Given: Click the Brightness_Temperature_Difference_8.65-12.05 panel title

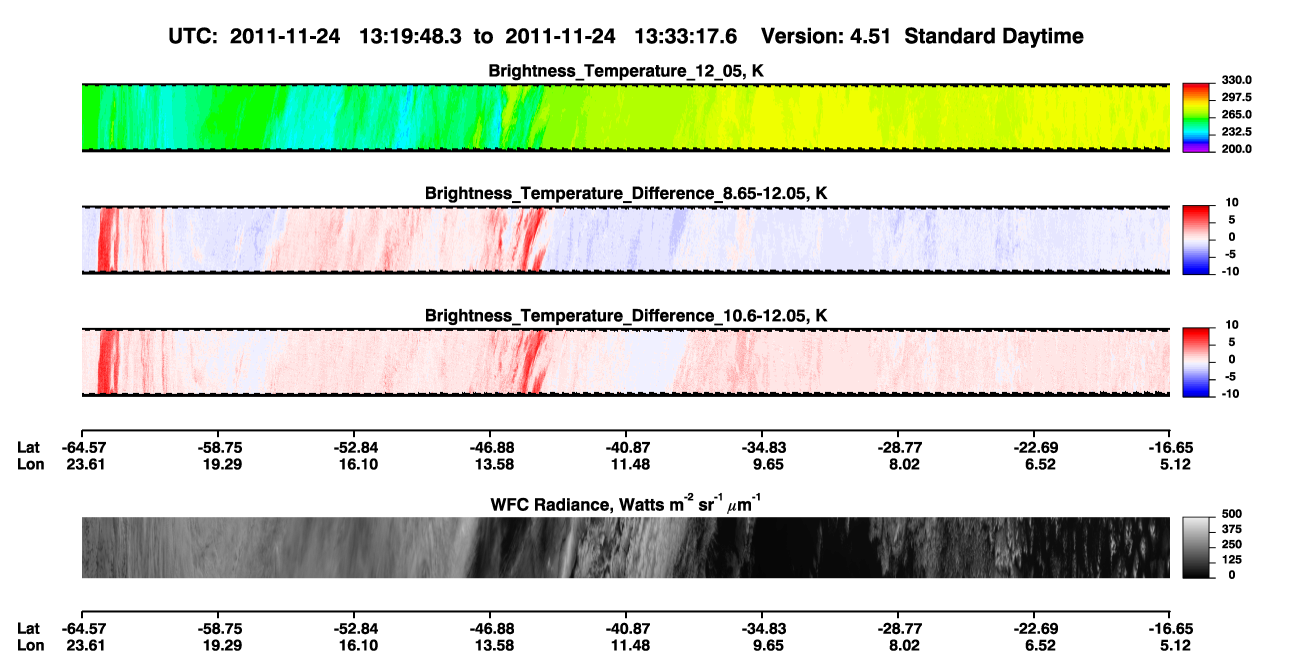Looking at the screenshot, I should coord(626,193).
